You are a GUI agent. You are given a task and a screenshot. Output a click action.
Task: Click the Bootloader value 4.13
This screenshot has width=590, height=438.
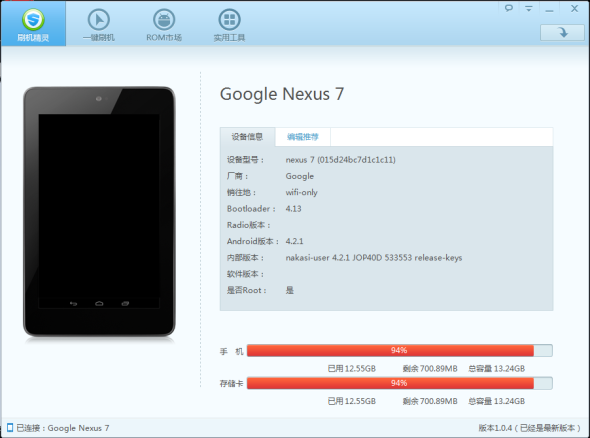pyautogui.click(x=293, y=208)
